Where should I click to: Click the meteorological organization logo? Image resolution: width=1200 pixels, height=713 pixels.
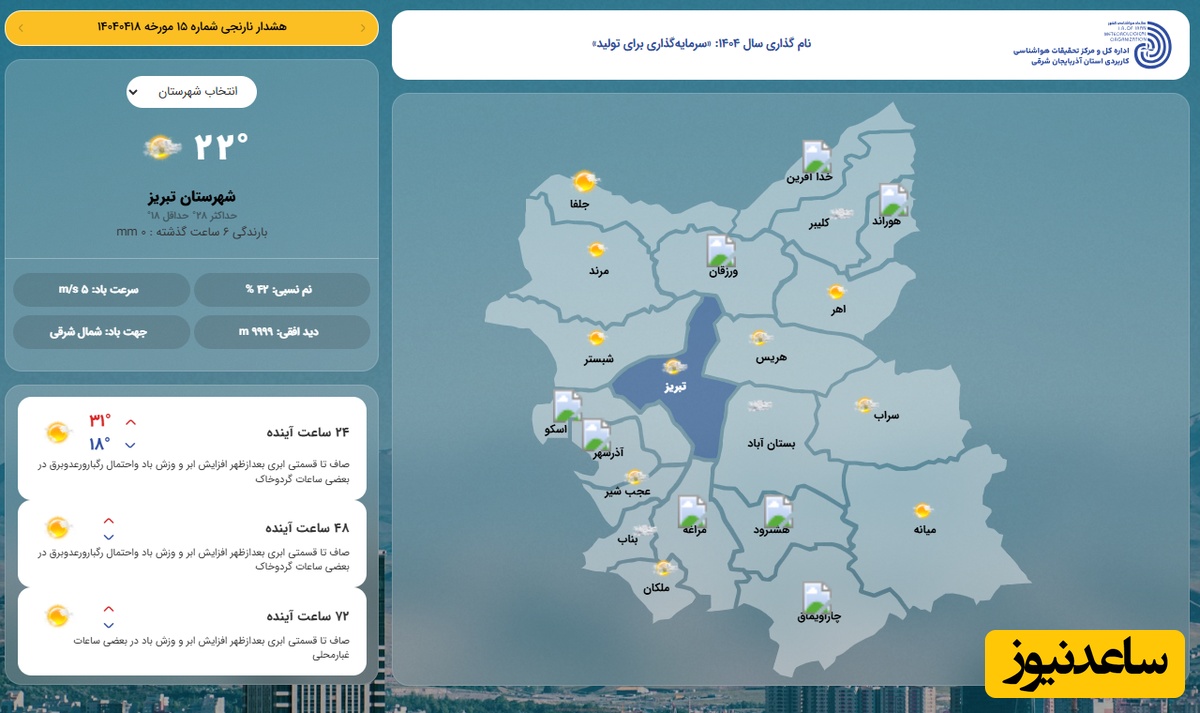(1152, 45)
